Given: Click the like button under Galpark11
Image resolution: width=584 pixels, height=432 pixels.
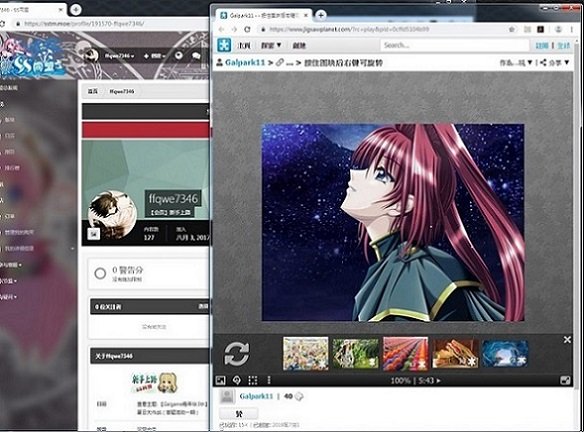Looking at the screenshot, I should click(x=238, y=413).
